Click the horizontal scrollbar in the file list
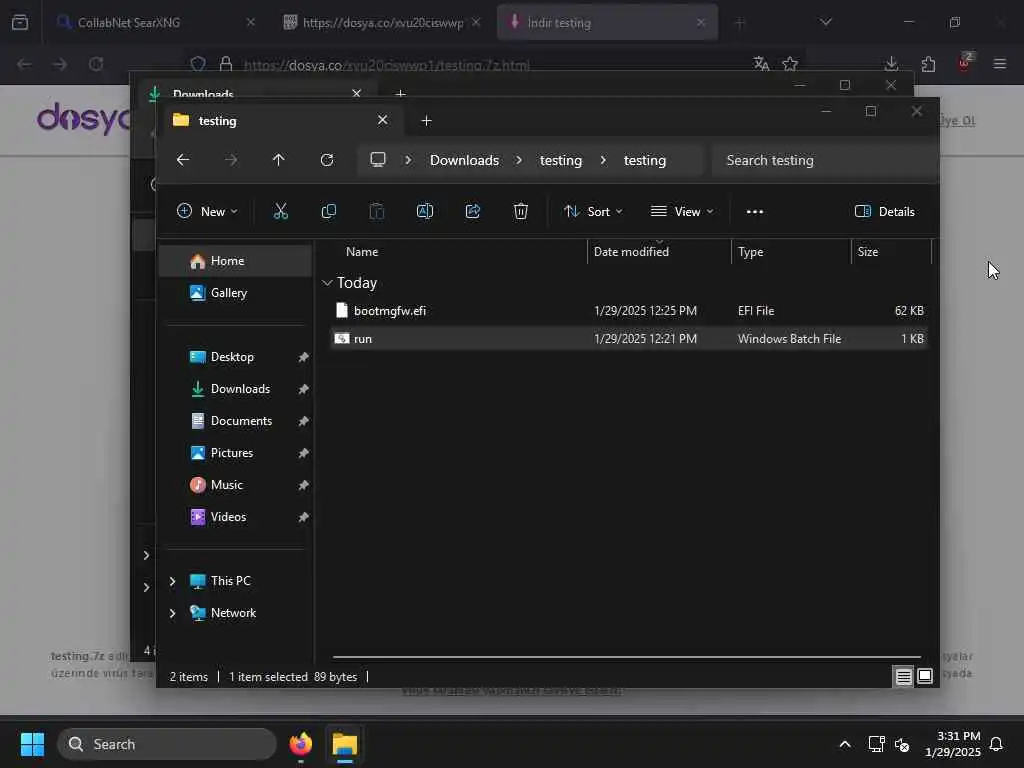The width and height of the screenshot is (1024, 768). coord(626,656)
